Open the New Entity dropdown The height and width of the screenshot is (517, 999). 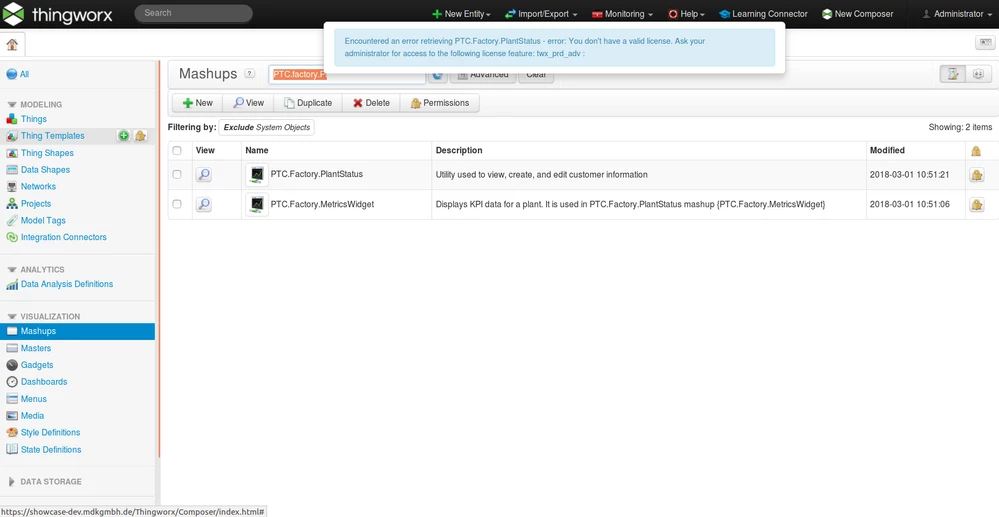(461, 14)
